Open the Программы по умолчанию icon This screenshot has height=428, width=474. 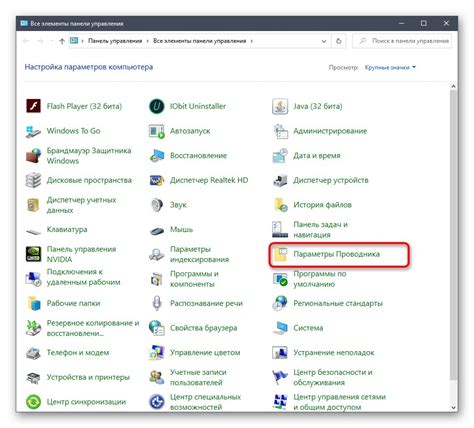pos(280,279)
